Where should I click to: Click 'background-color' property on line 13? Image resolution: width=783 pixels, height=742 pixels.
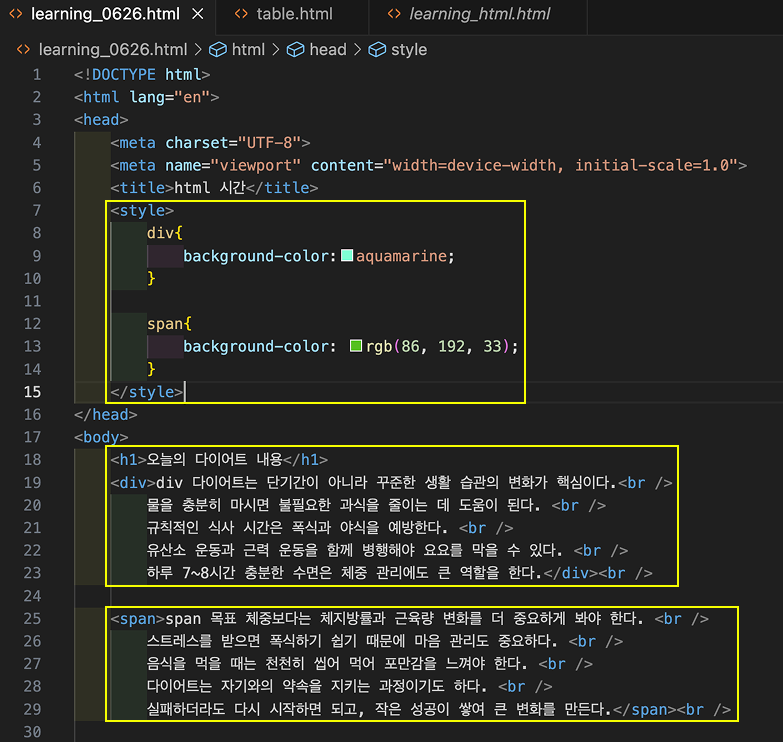coord(256,347)
